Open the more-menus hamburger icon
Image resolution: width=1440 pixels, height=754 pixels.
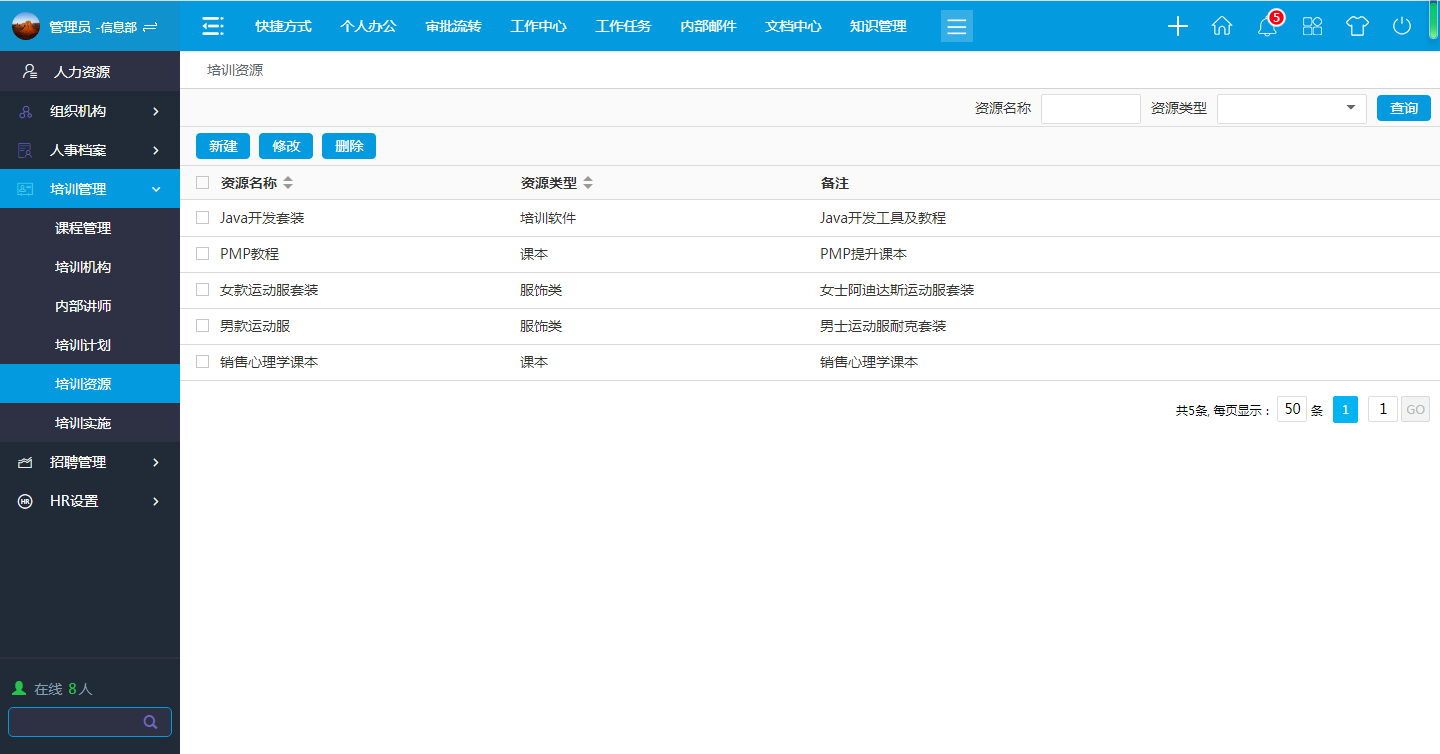click(x=957, y=26)
